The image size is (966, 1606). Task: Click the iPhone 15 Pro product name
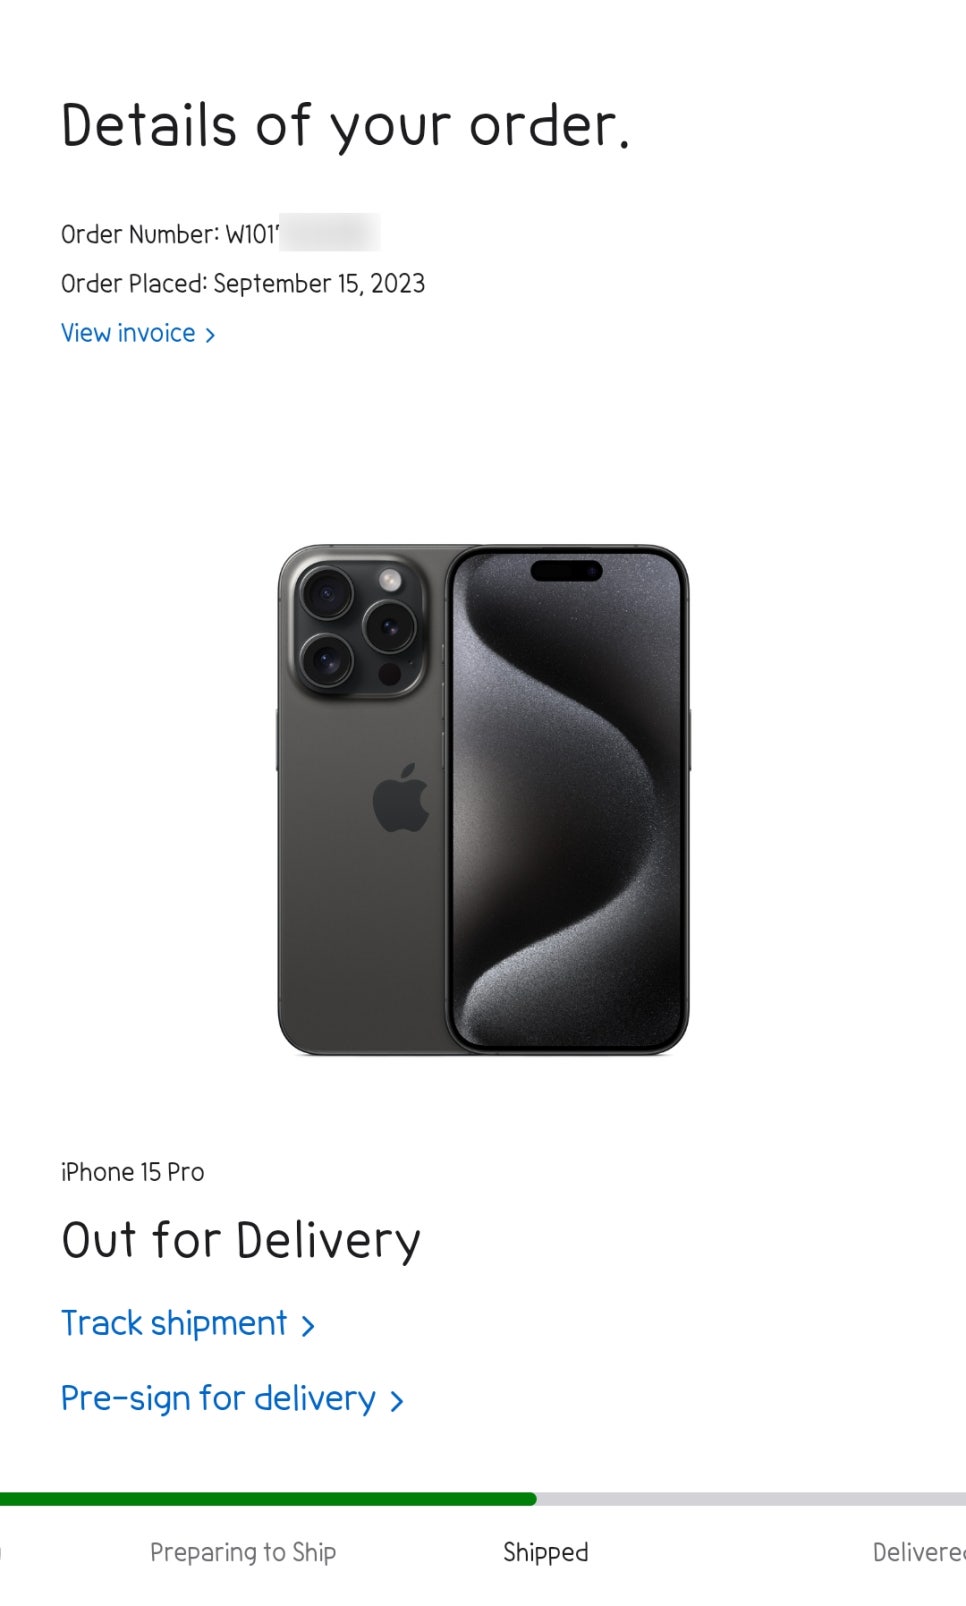tap(132, 1172)
